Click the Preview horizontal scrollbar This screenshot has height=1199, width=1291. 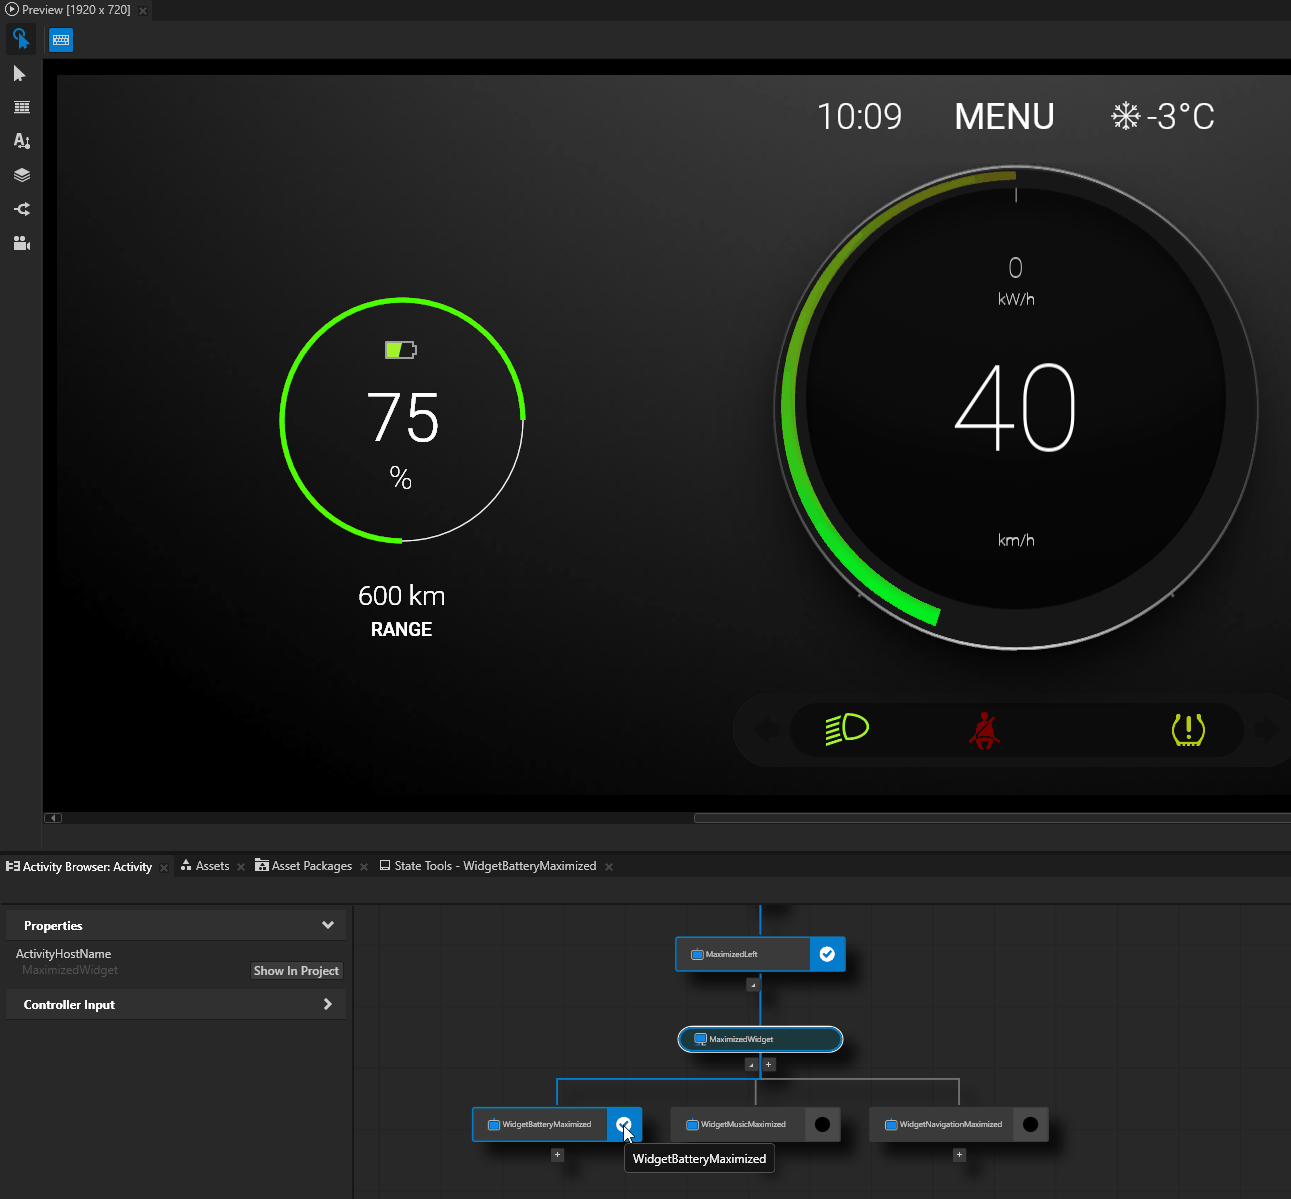990,818
